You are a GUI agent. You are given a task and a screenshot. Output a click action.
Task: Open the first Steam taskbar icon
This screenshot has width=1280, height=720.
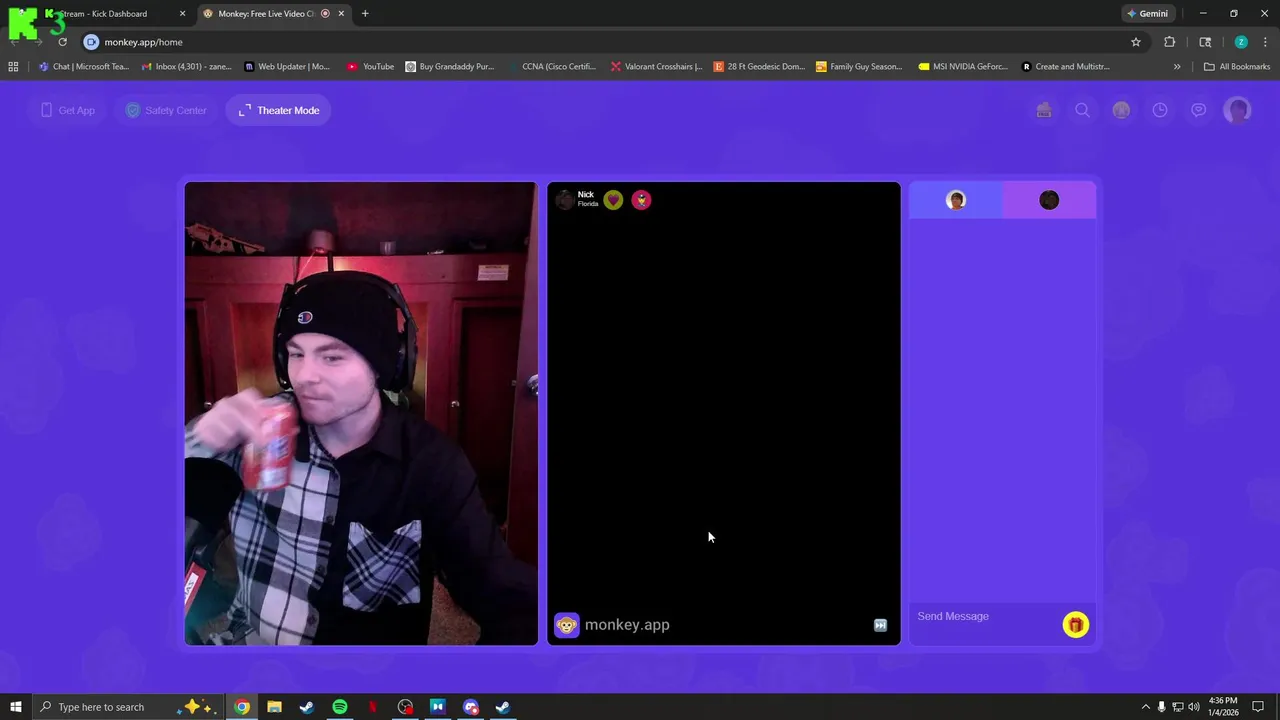coord(307,707)
